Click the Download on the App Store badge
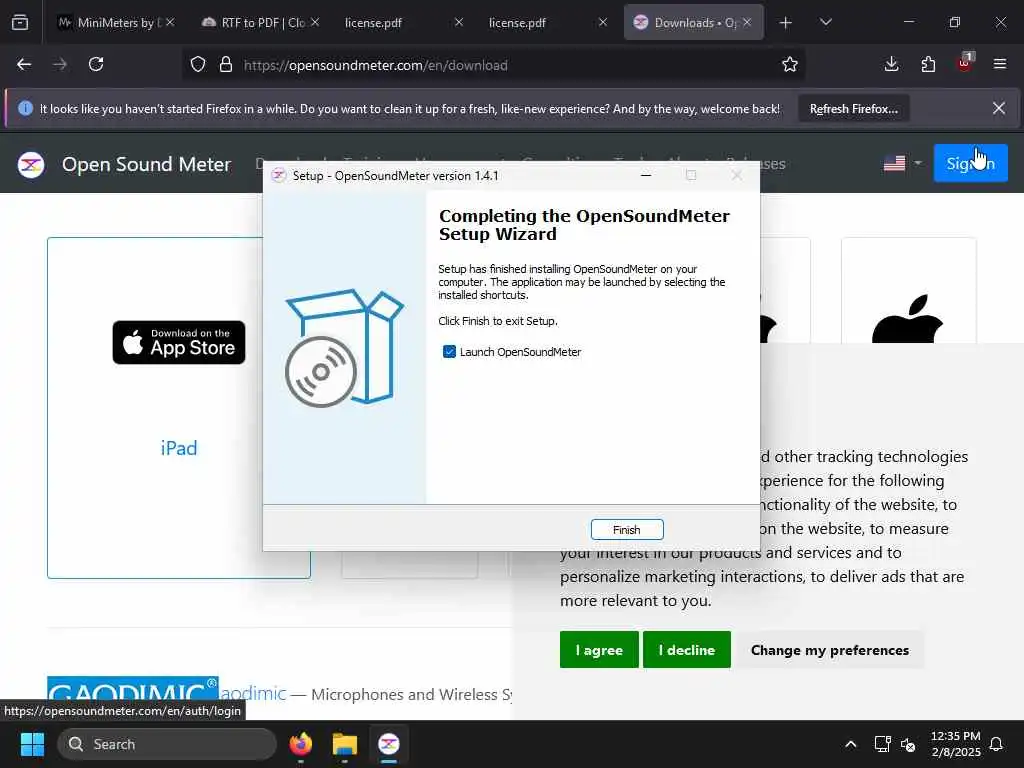Viewport: 1024px width, 768px height. 179,342
